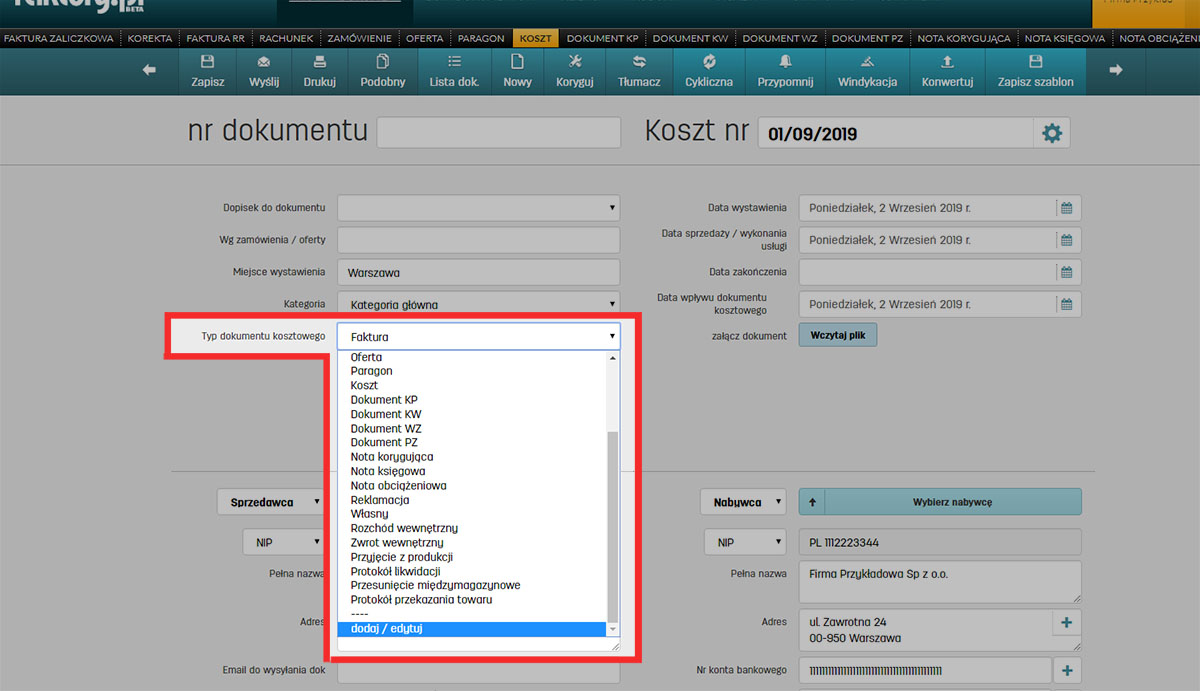Add another address with plus button
Image resolution: width=1200 pixels, height=691 pixels.
click(1066, 623)
